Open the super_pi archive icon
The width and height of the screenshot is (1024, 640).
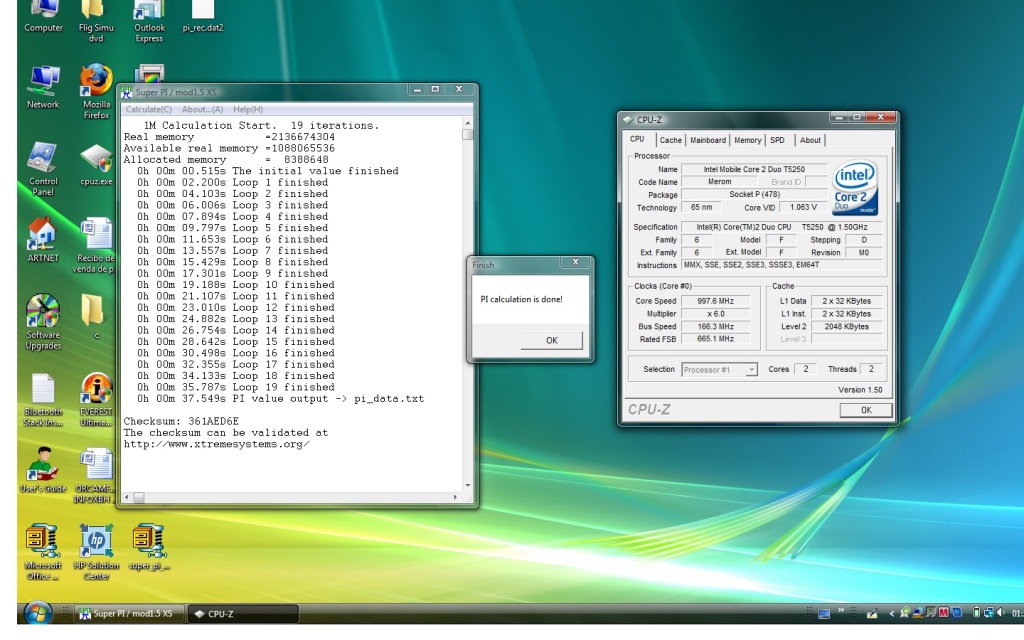click(x=149, y=547)
